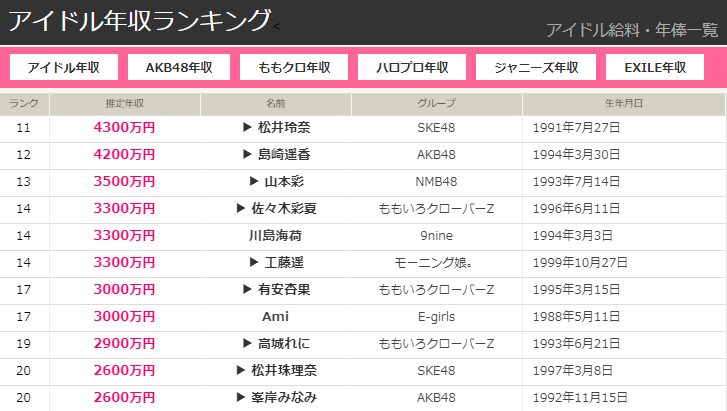The height and width of the screenshot is (411, 727).
Task: Select the name Ami
Action: pyautogui.click(x=275, y=316)
